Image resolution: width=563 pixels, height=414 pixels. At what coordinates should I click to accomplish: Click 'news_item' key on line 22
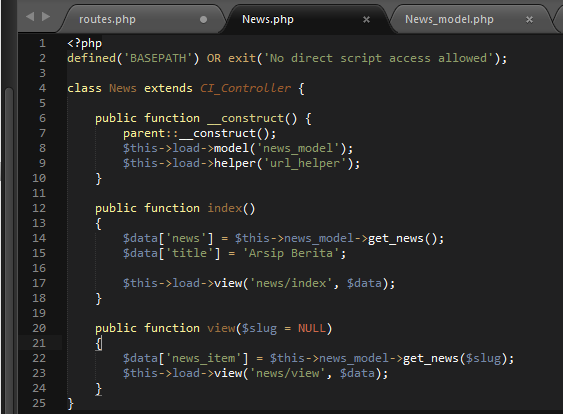pyautogui.click(x=203, y=358)
